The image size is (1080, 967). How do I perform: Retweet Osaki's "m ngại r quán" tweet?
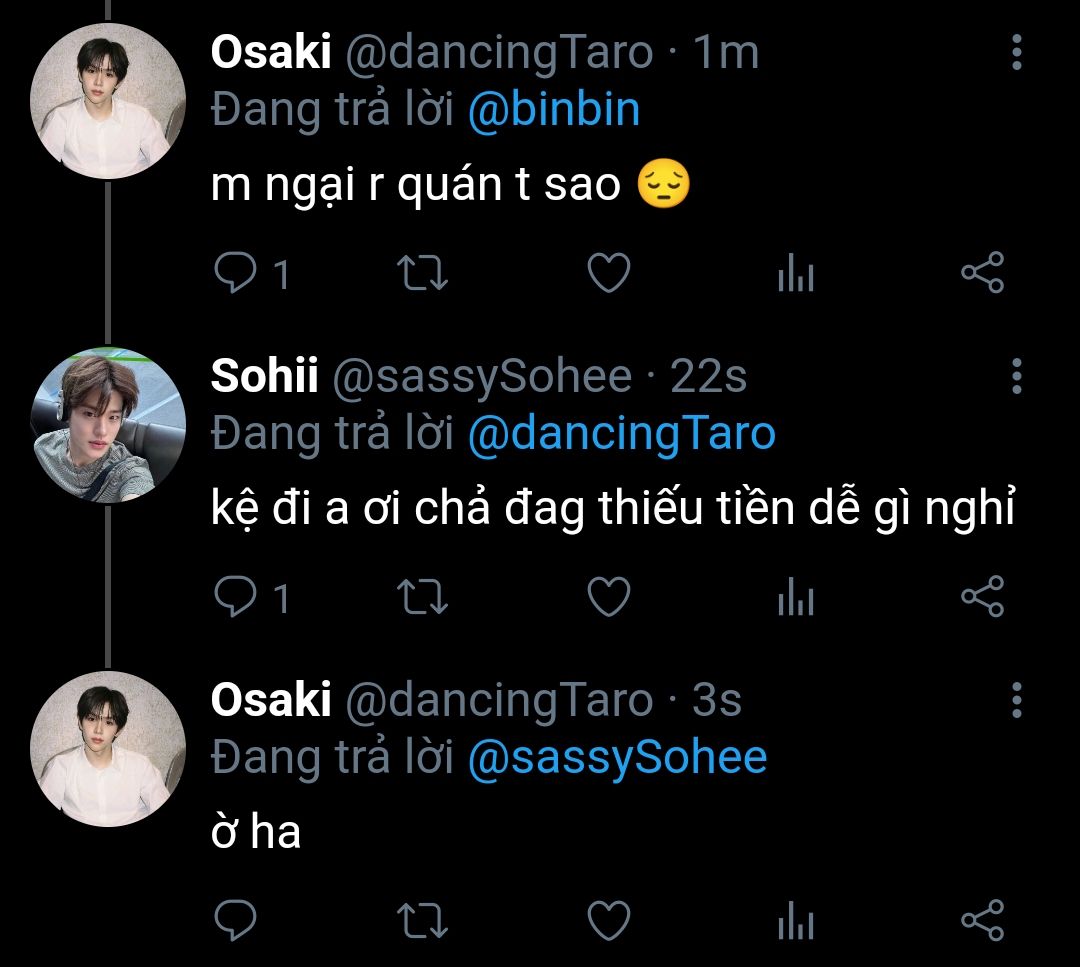[x=422, y=273]
